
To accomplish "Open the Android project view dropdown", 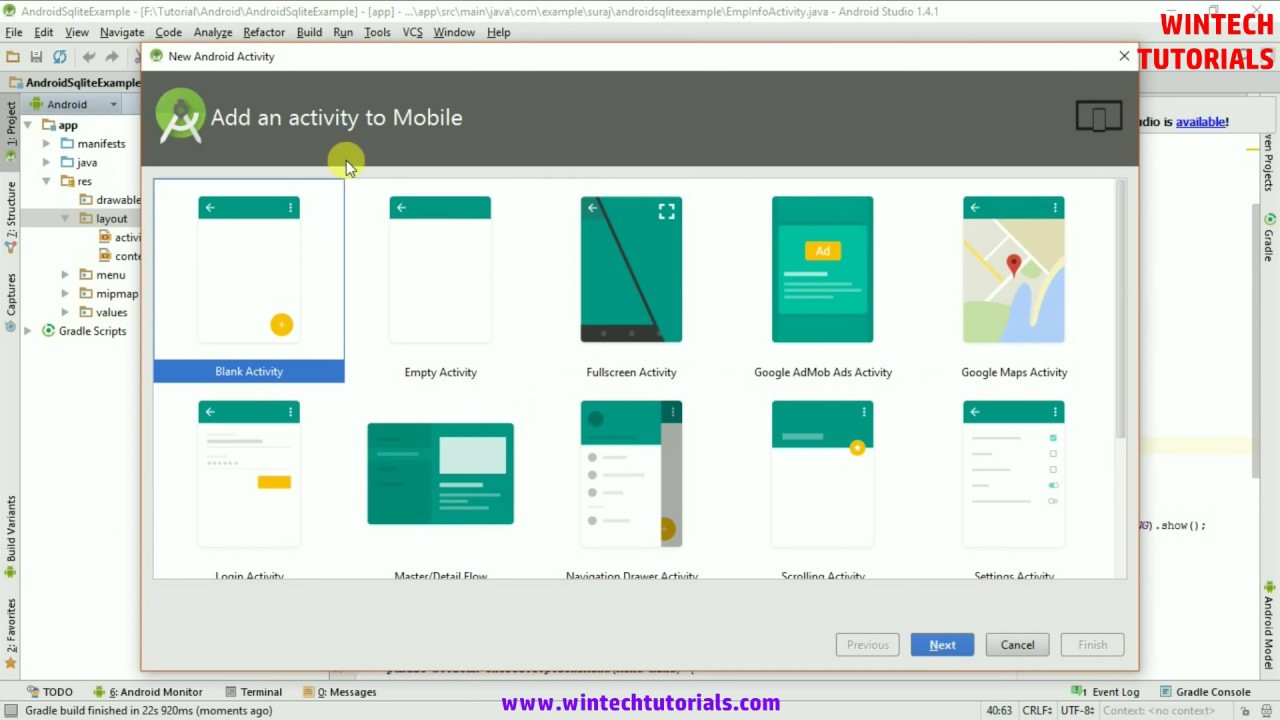I will pos(74,104).
